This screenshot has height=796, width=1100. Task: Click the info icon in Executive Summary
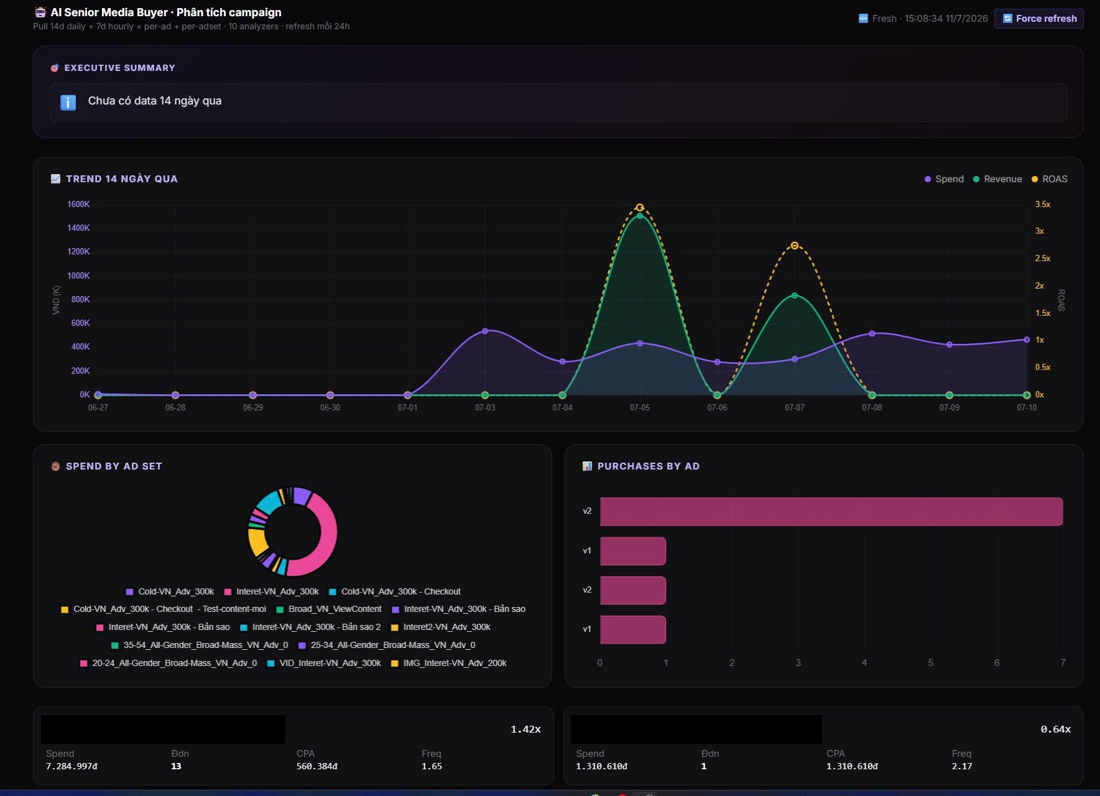tap(68, 102)
